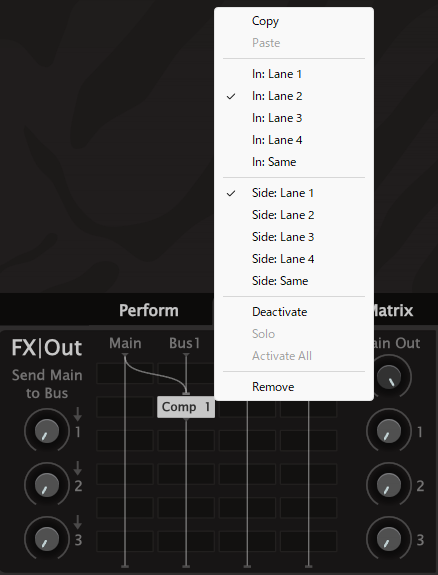Viewport: 438px width, 575px height.
Task: Click the down arrow above send 2
Action: 77,468
